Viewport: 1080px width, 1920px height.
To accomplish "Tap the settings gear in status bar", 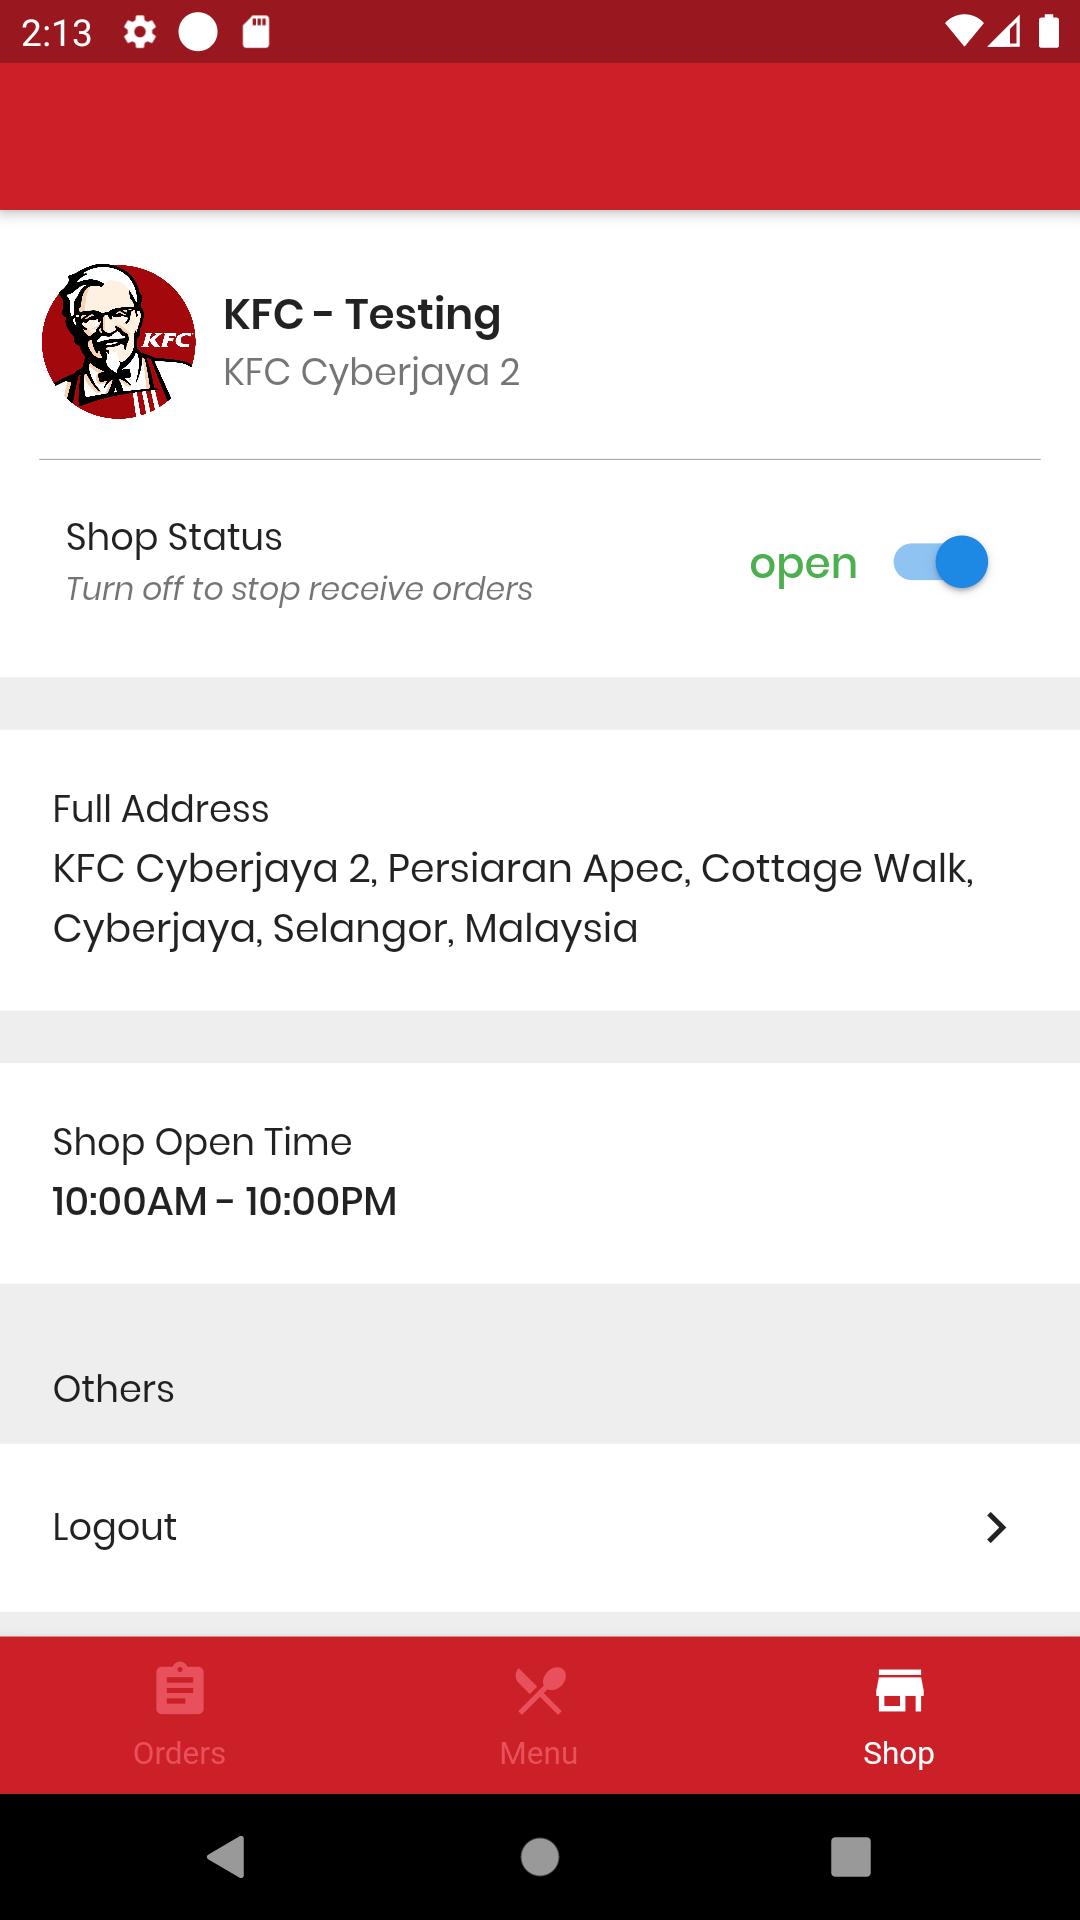I will pyautogui.click(x=140, y=33).
